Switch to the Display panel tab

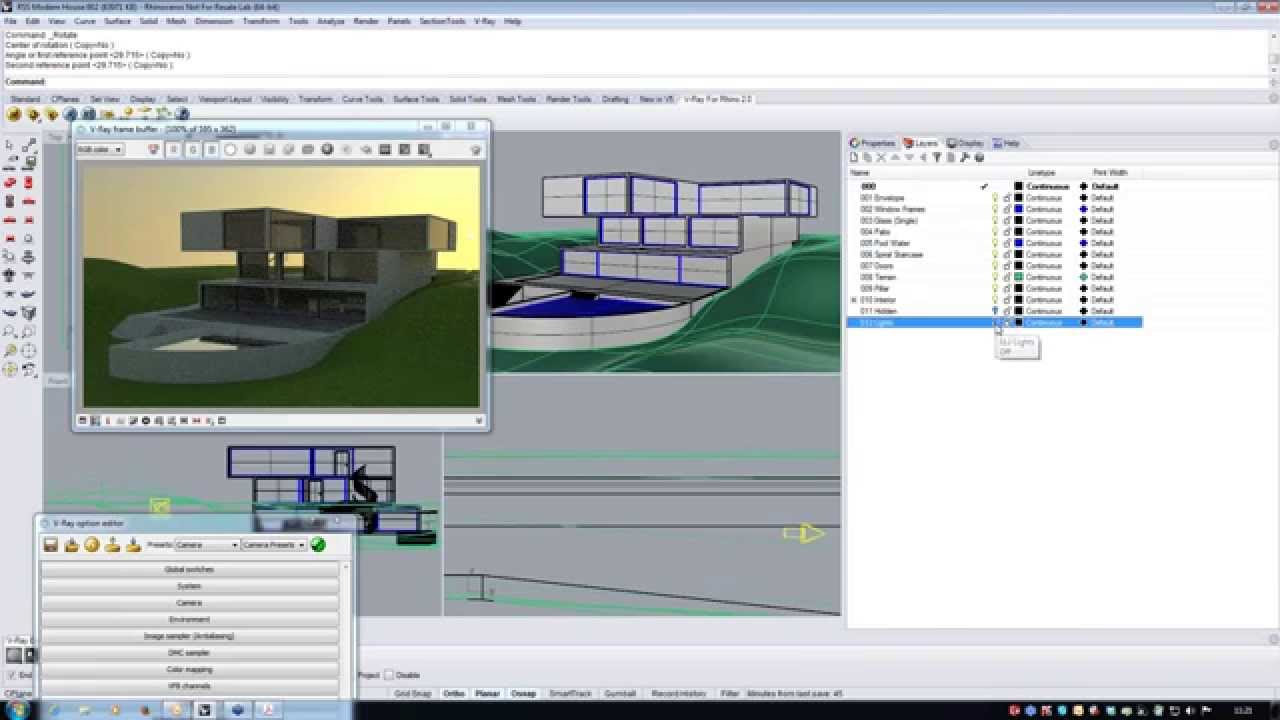966,143
